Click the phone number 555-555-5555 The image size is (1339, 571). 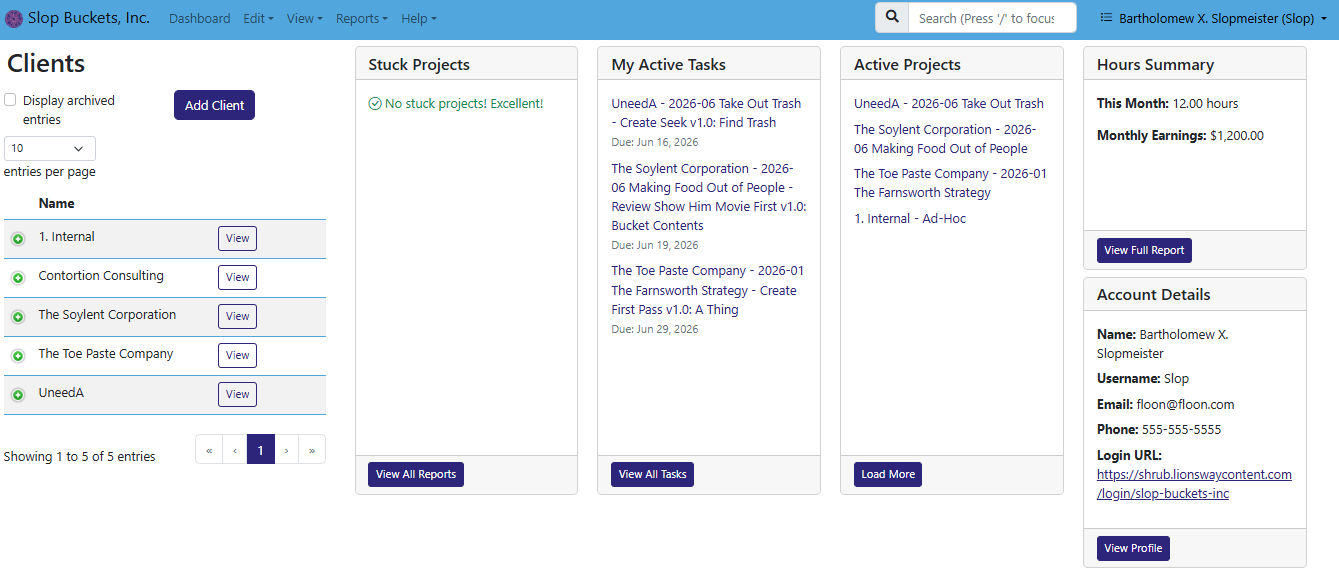click(1181, 429)
